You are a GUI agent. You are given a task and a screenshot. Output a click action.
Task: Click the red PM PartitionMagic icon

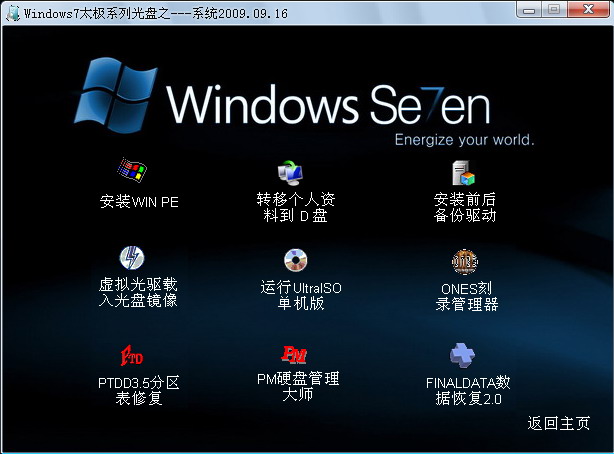pyautogui.click(x=294, y=354)
